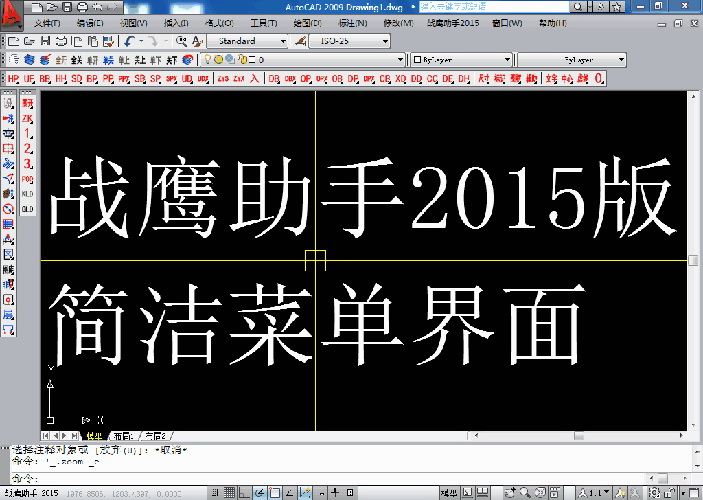This screenshot has height=500, width=703.
Task: Toggle Object Snap Tracking in status bar
Action: click(x=290, y=493)
